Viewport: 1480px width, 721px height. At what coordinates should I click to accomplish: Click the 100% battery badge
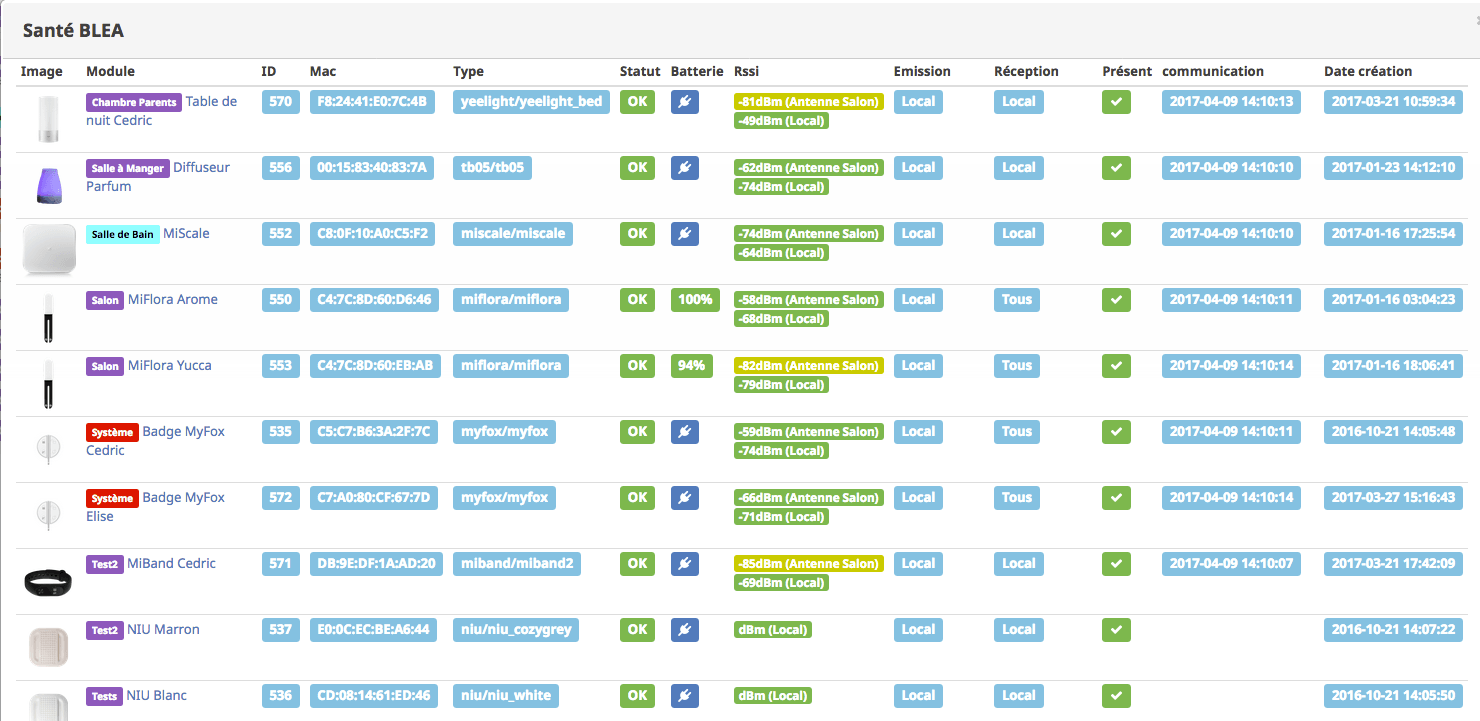tap(696, 299)
